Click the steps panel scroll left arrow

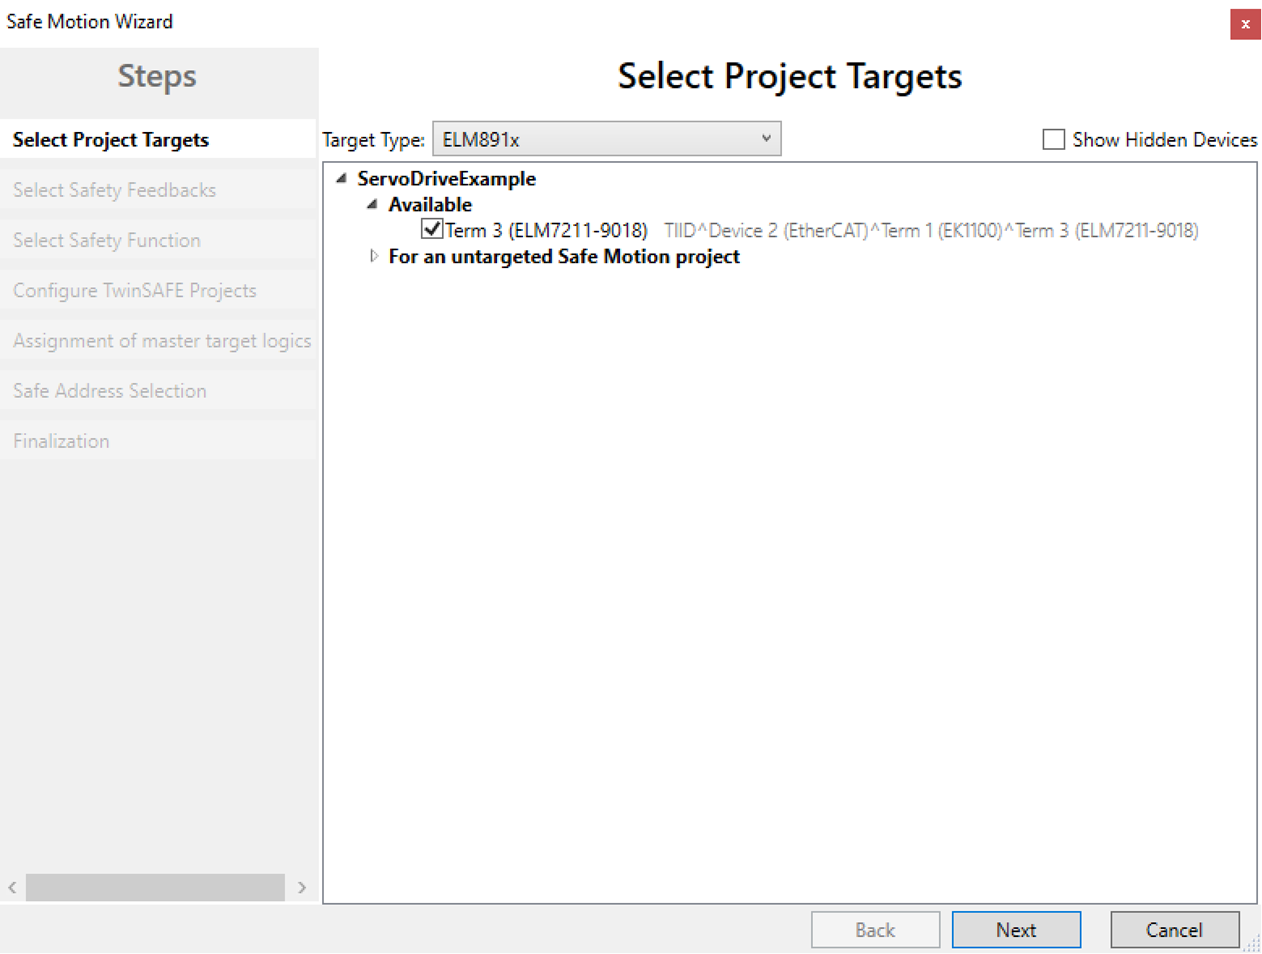[12, 887]
